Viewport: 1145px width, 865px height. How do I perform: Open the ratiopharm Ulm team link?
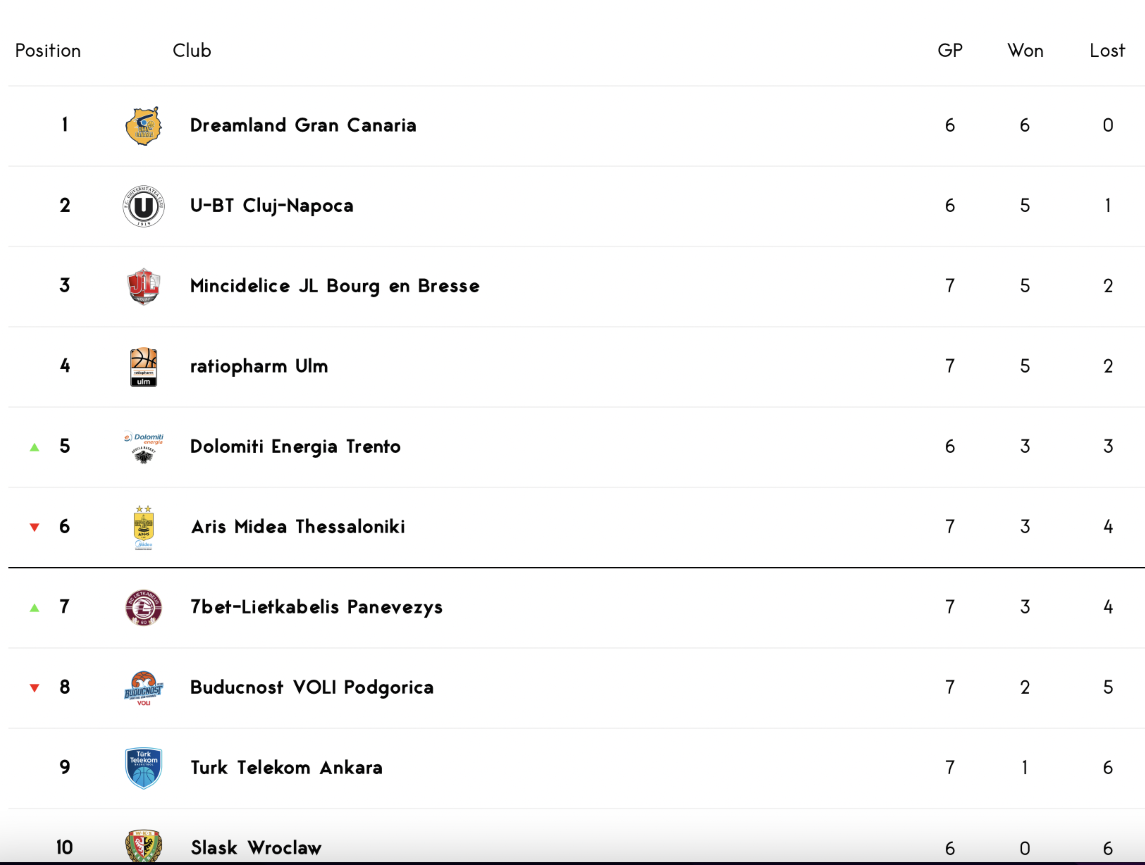[x=259, y=366]
